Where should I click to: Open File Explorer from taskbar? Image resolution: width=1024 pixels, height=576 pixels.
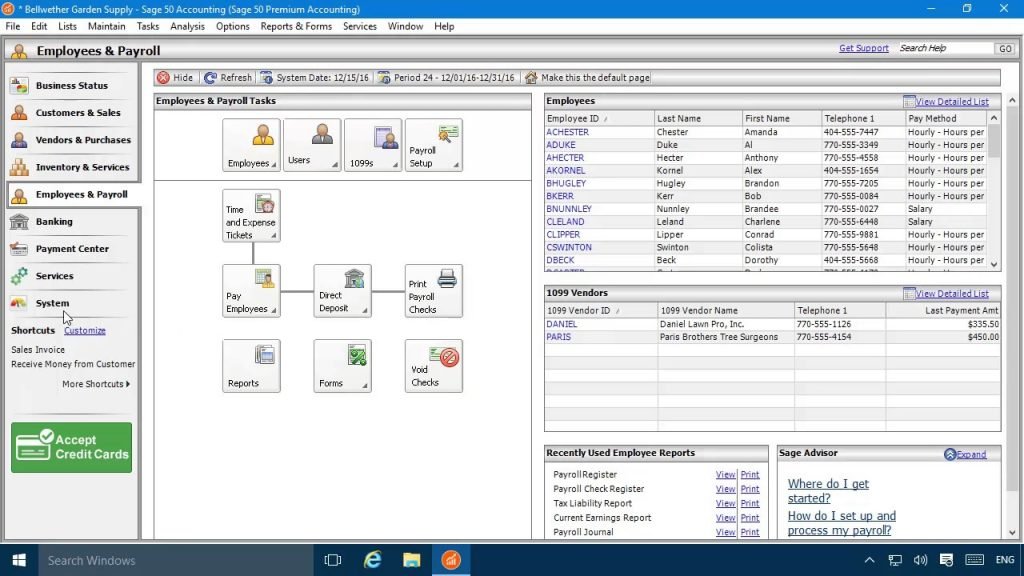click(411, 560)
